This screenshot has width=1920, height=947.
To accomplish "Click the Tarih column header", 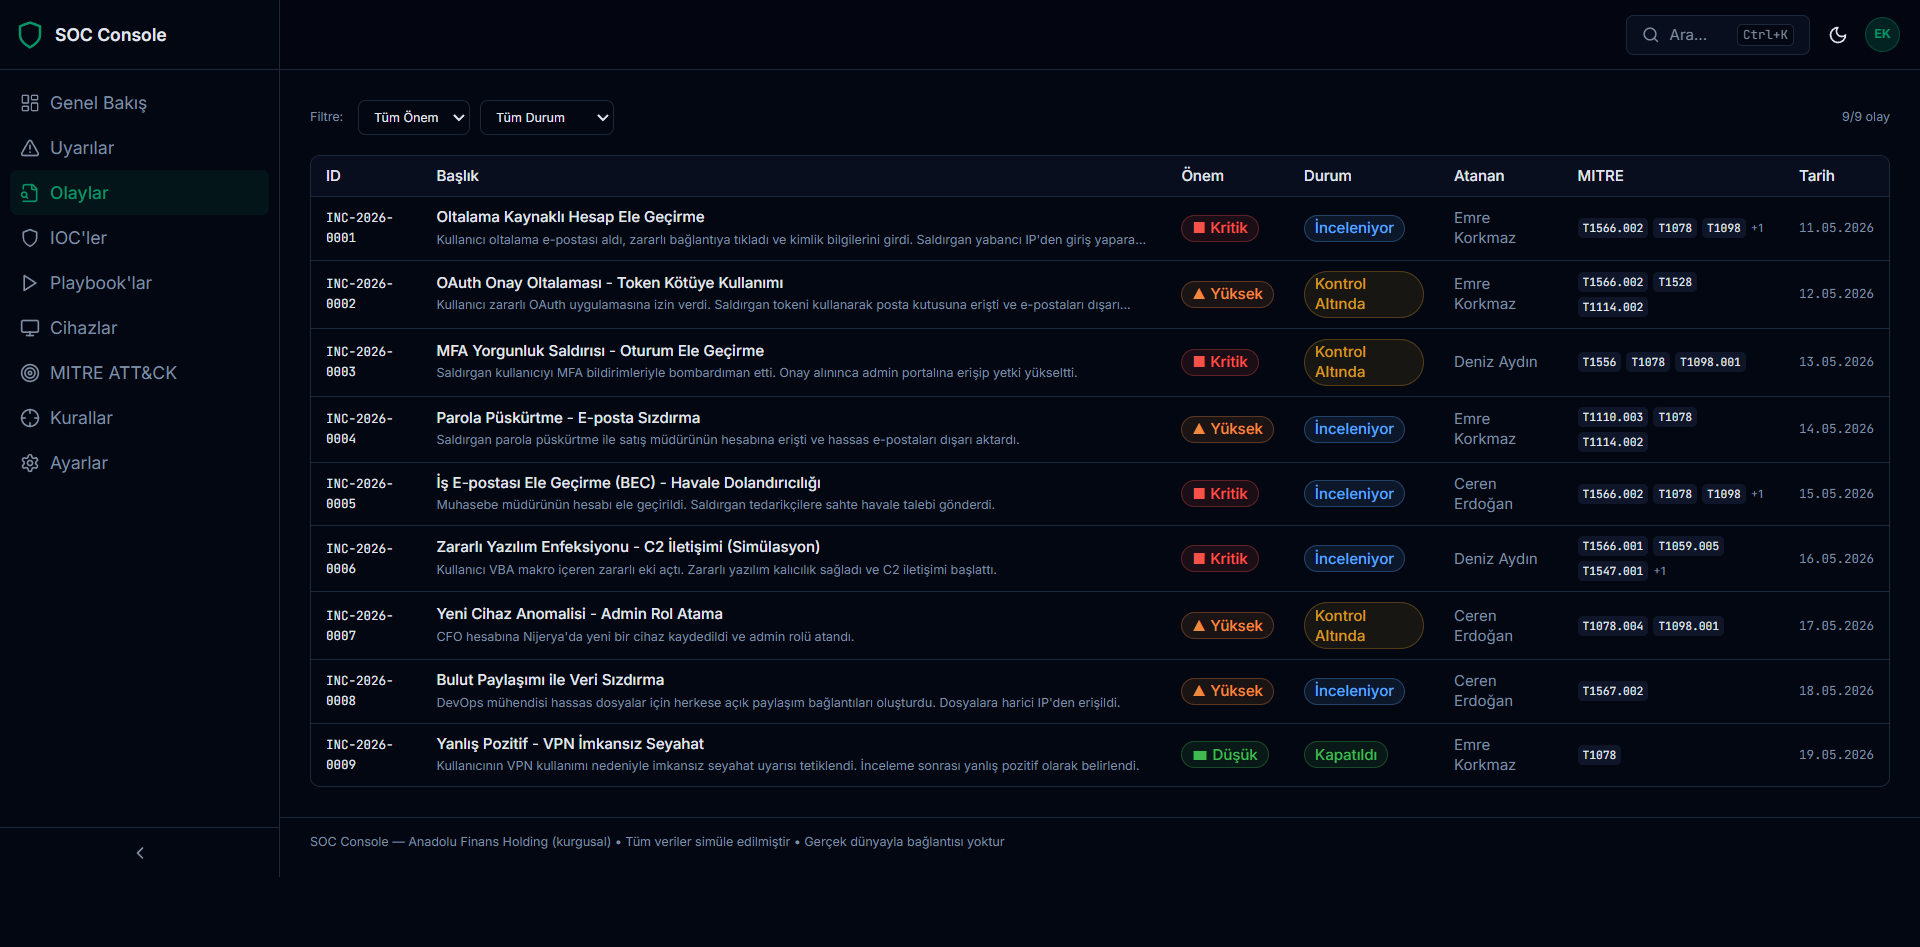I will coord(1816,176).
